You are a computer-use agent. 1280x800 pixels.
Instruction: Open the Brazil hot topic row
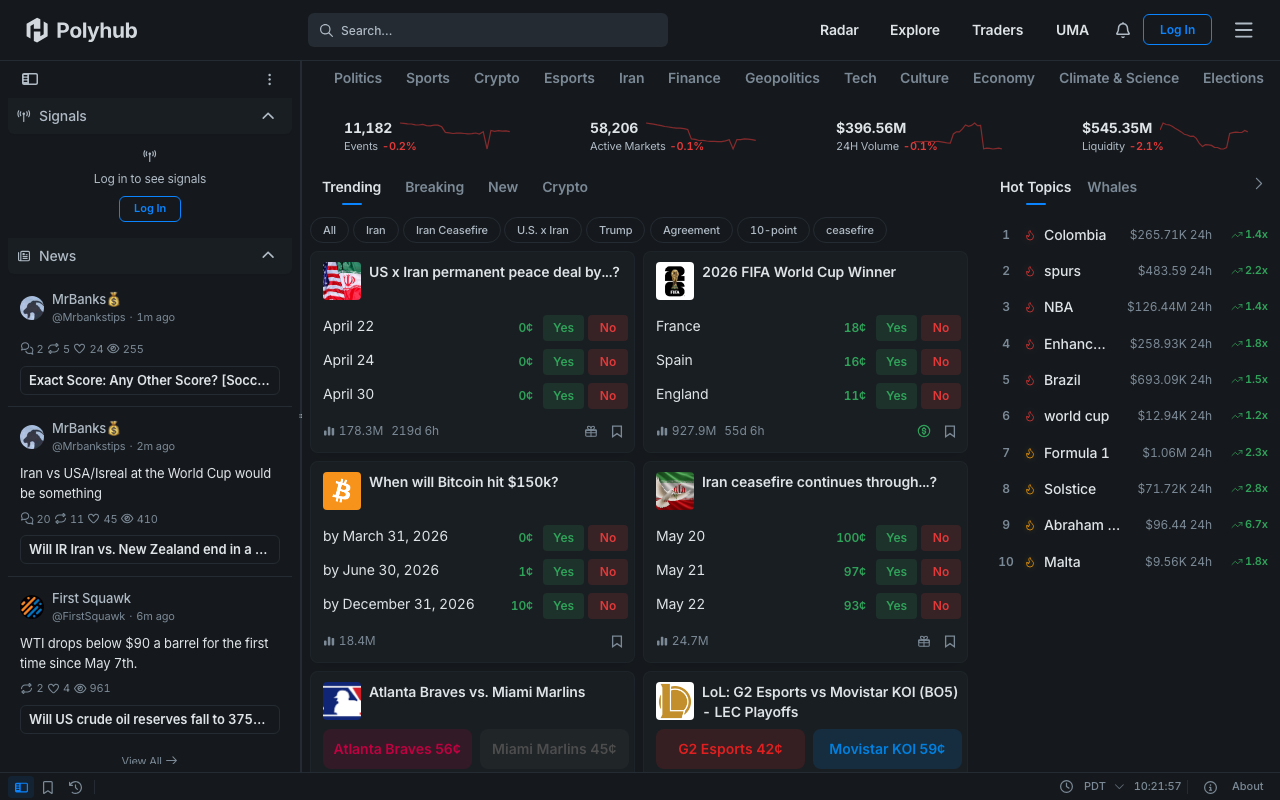(1135, 380)
